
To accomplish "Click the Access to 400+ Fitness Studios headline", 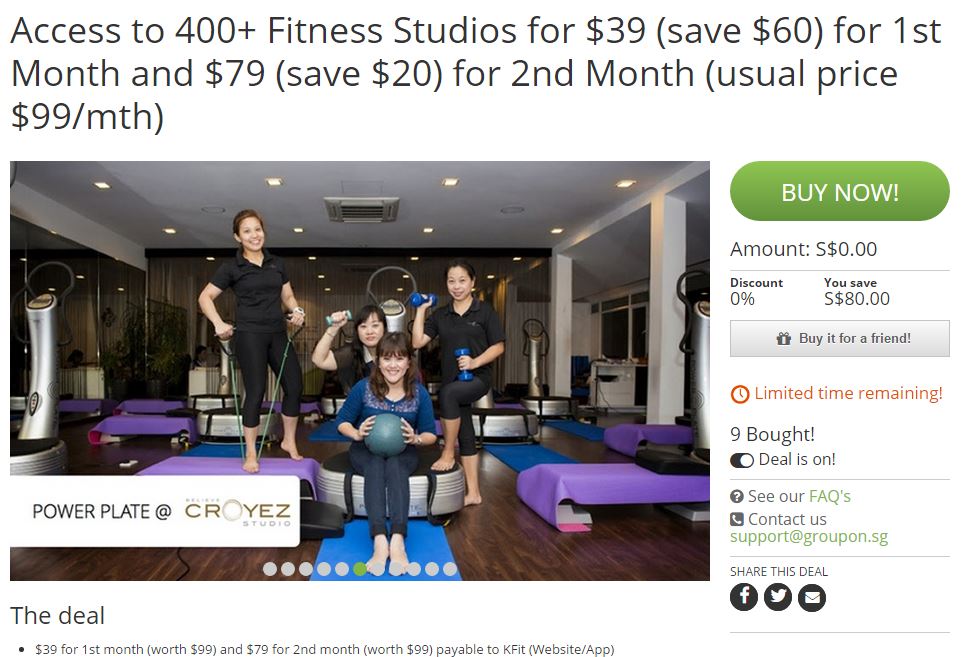I will (x=477, y=74).
